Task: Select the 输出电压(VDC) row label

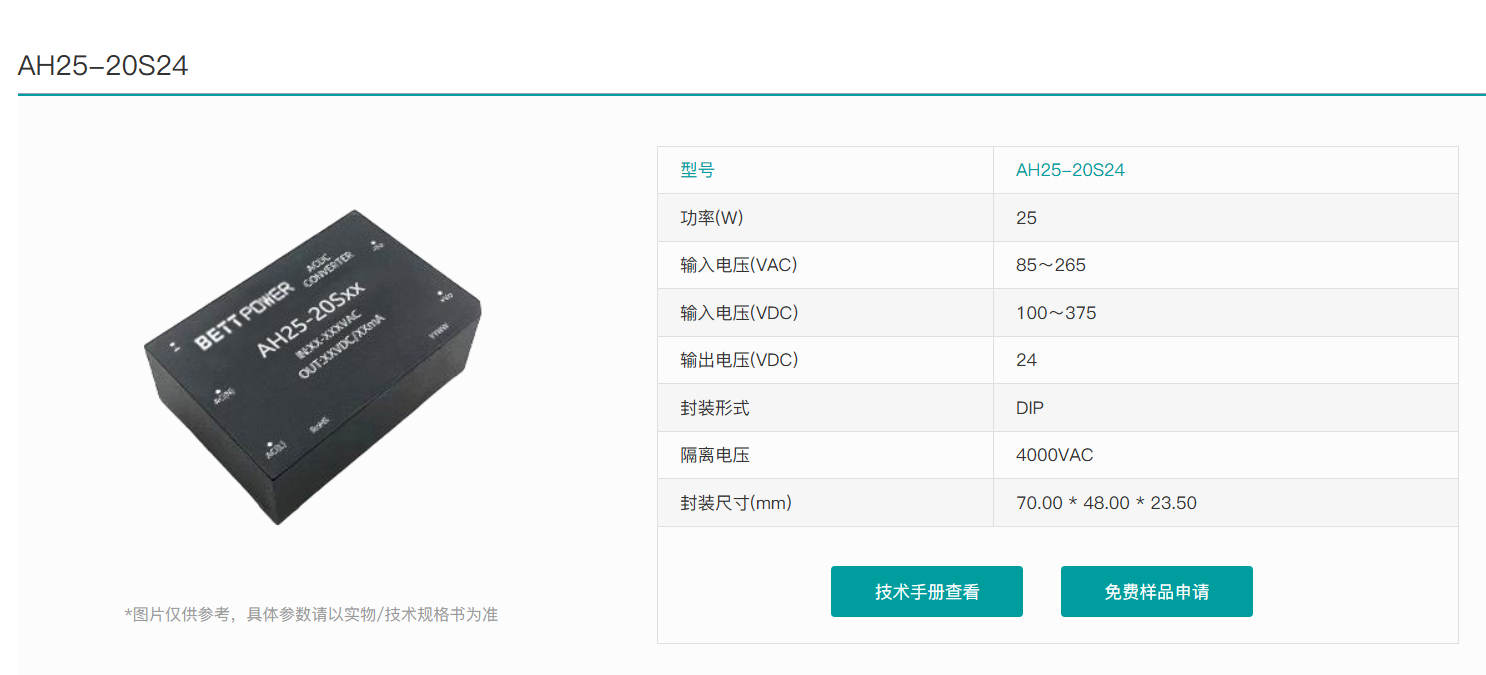Action: (x=739, y=360)
